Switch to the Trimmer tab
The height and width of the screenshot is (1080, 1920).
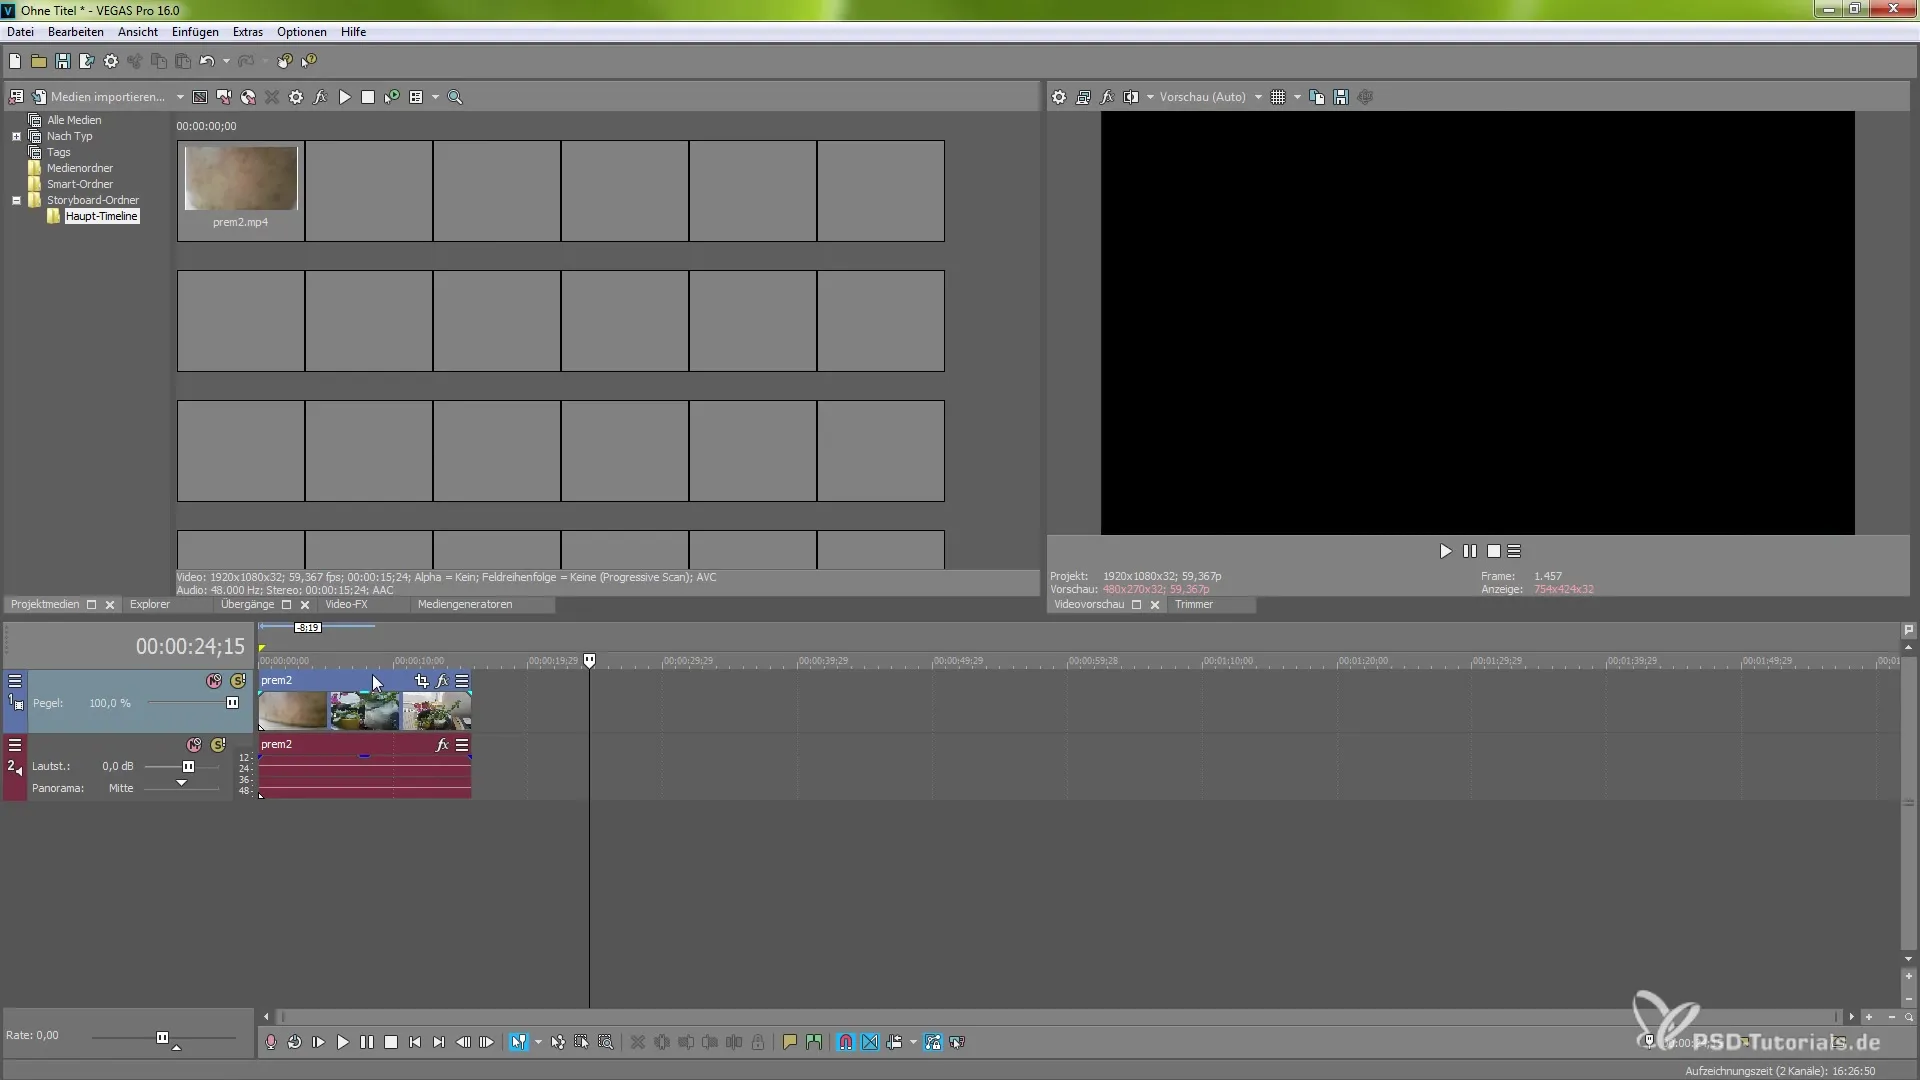(x=1194, y=605)
